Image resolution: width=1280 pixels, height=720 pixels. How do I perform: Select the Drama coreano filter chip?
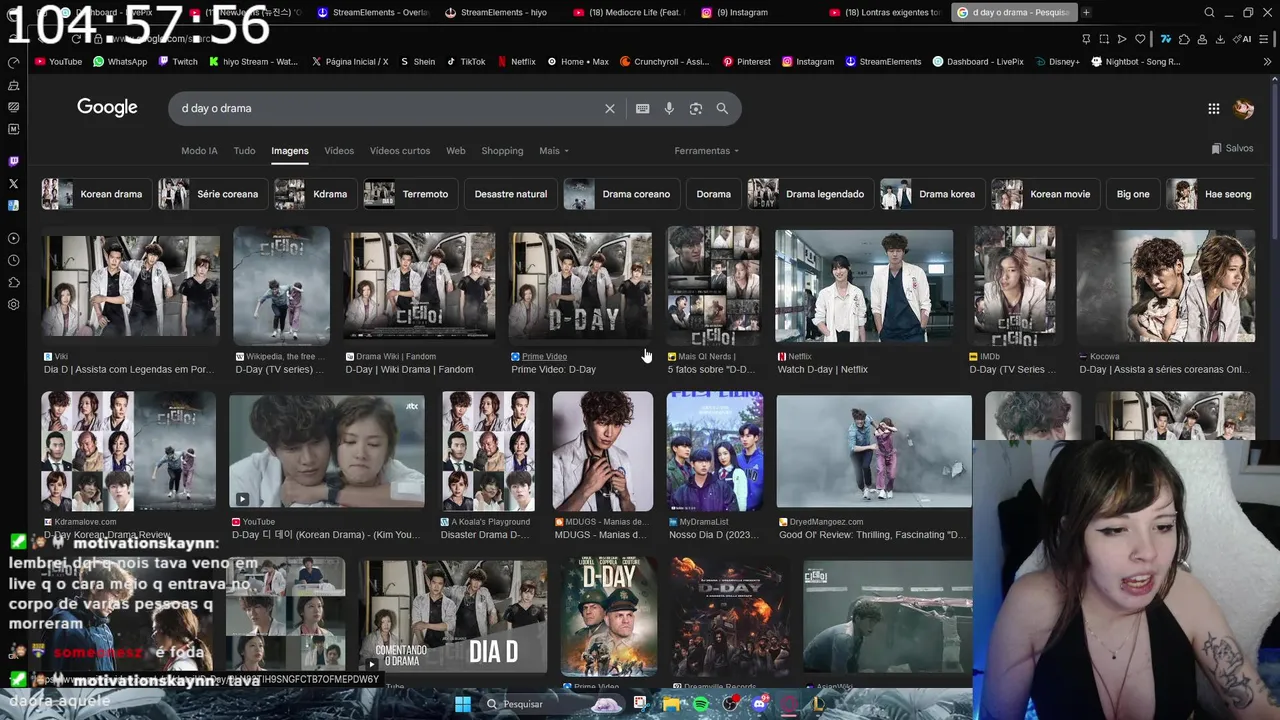click(x=622, y=194)
